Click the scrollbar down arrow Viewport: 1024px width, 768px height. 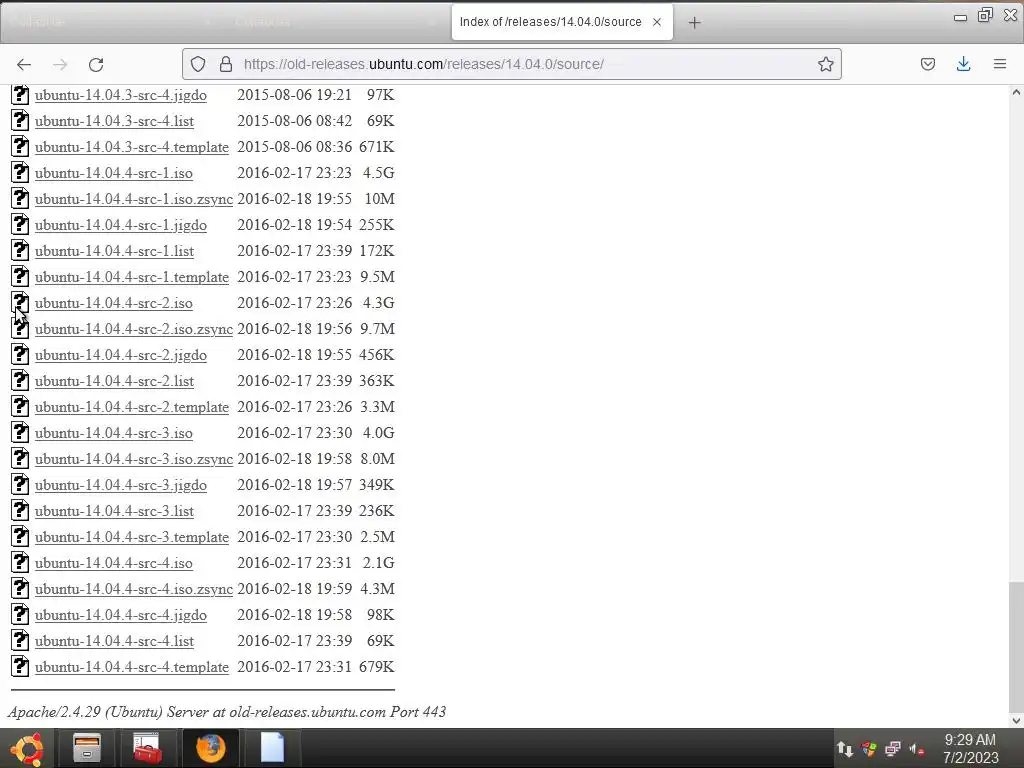(x=1016, y=720)
